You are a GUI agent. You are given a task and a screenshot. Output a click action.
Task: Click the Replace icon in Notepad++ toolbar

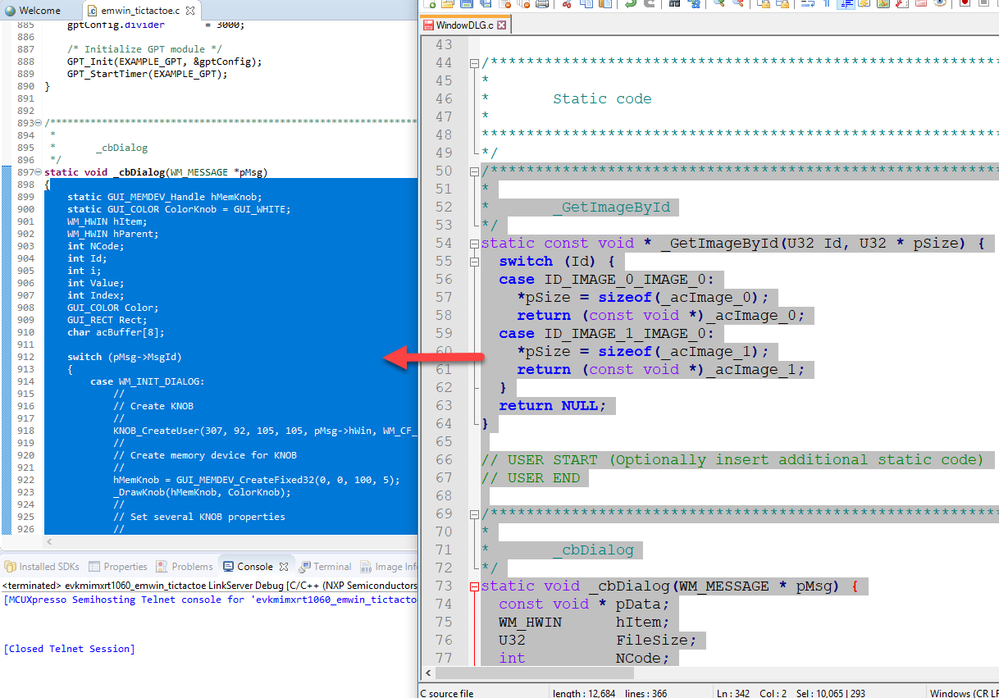693,3
